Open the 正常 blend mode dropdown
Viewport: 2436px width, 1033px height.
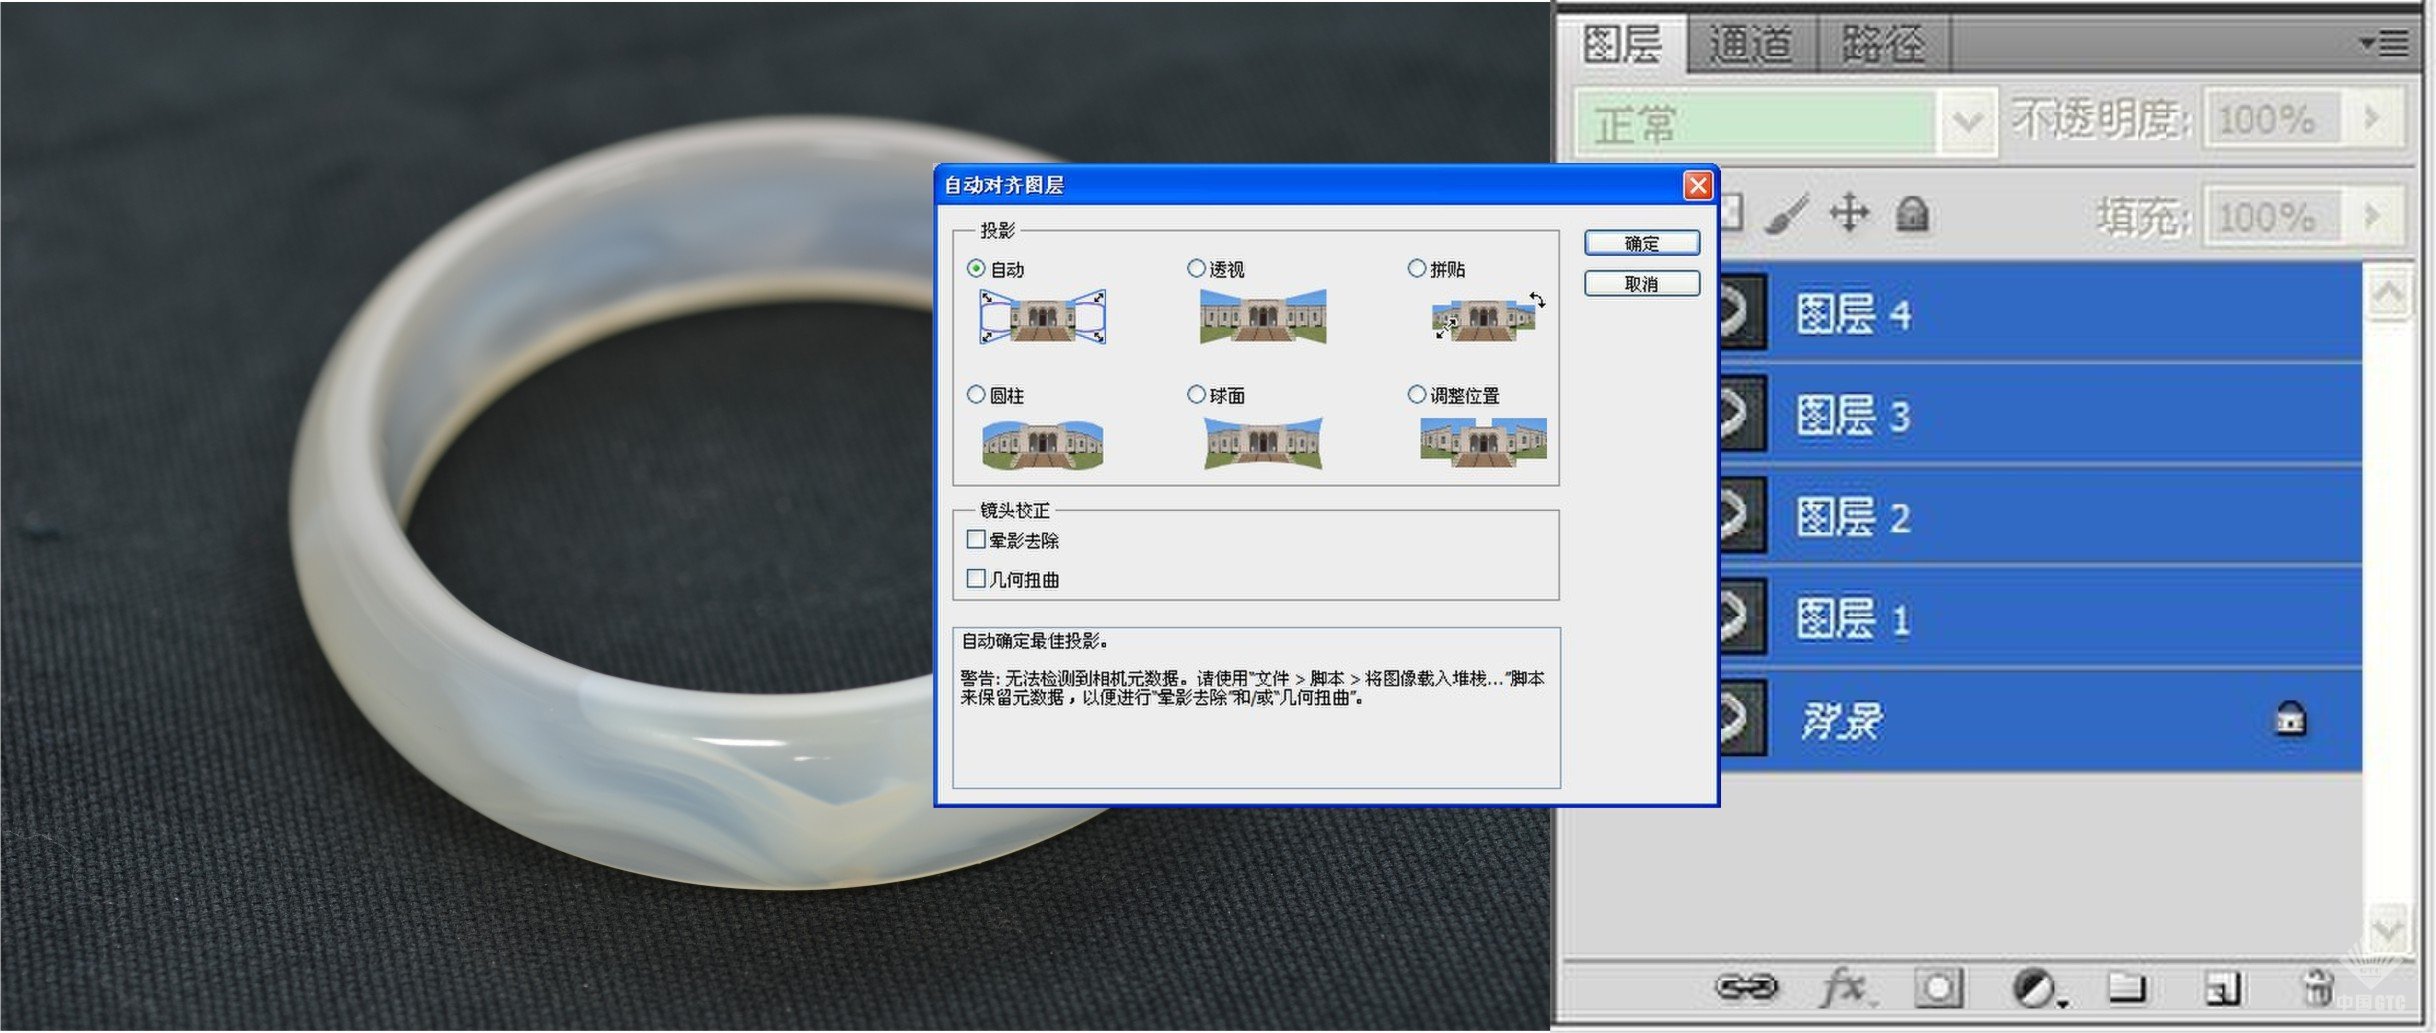[x=1966, y=122]
